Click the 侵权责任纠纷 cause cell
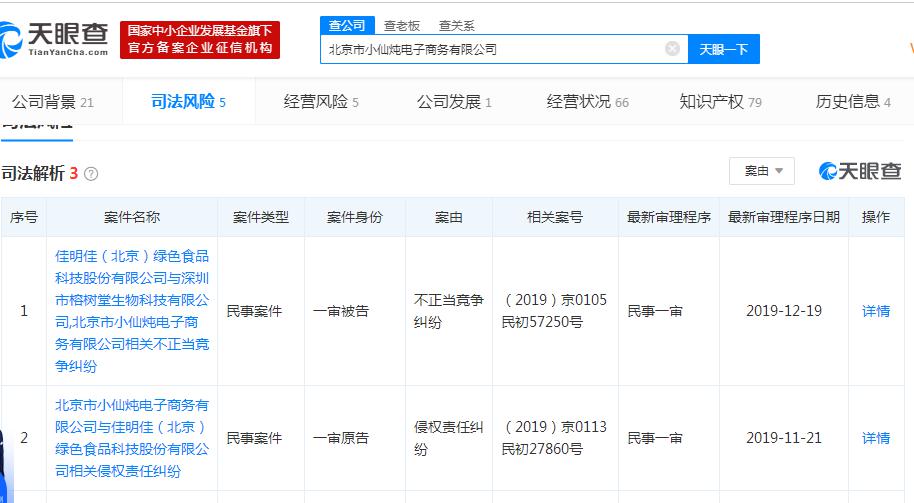 449,438
